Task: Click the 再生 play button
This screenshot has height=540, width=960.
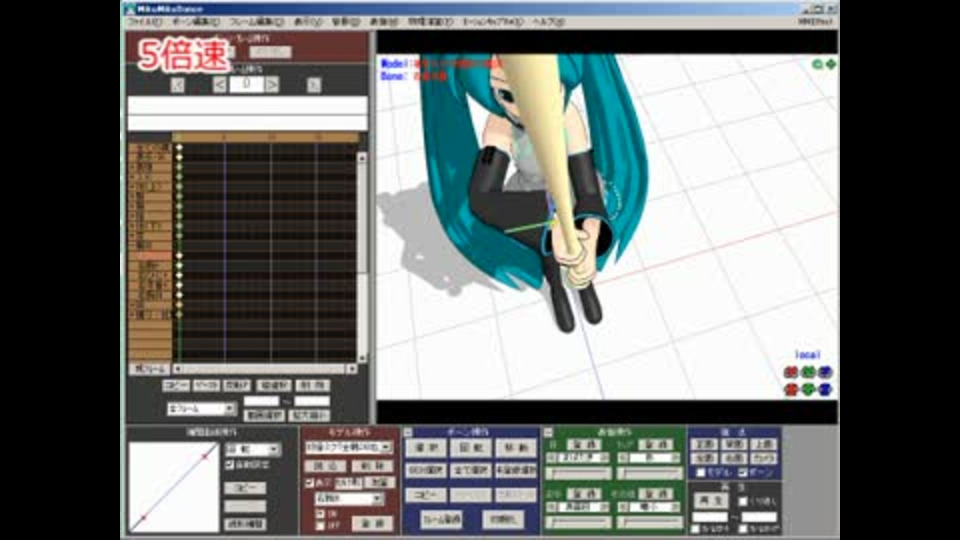Action: (711, 501)
